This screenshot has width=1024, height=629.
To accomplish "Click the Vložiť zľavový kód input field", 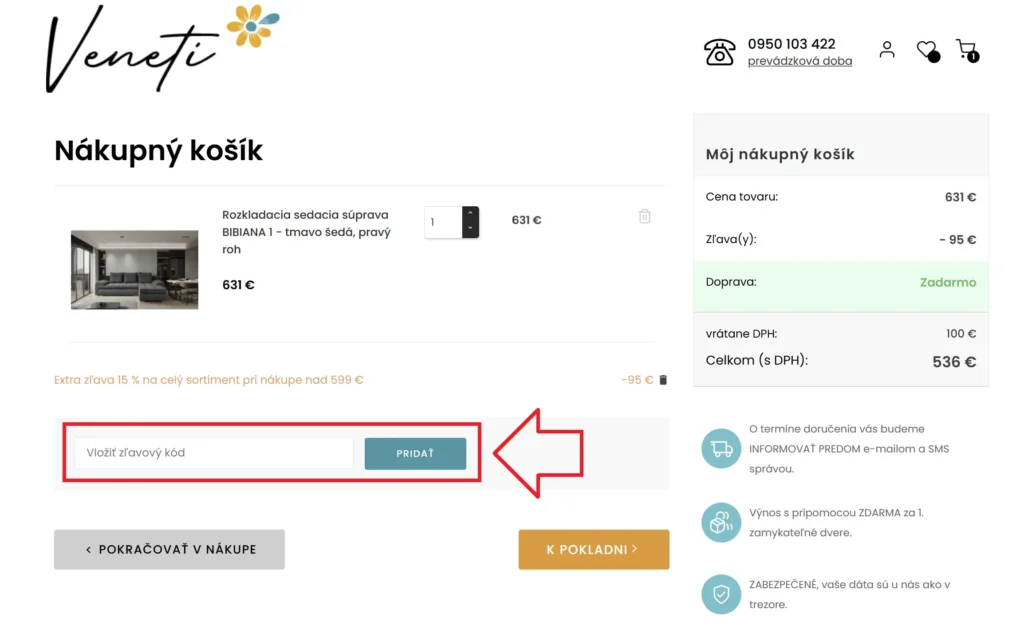I will pos(214,453).
